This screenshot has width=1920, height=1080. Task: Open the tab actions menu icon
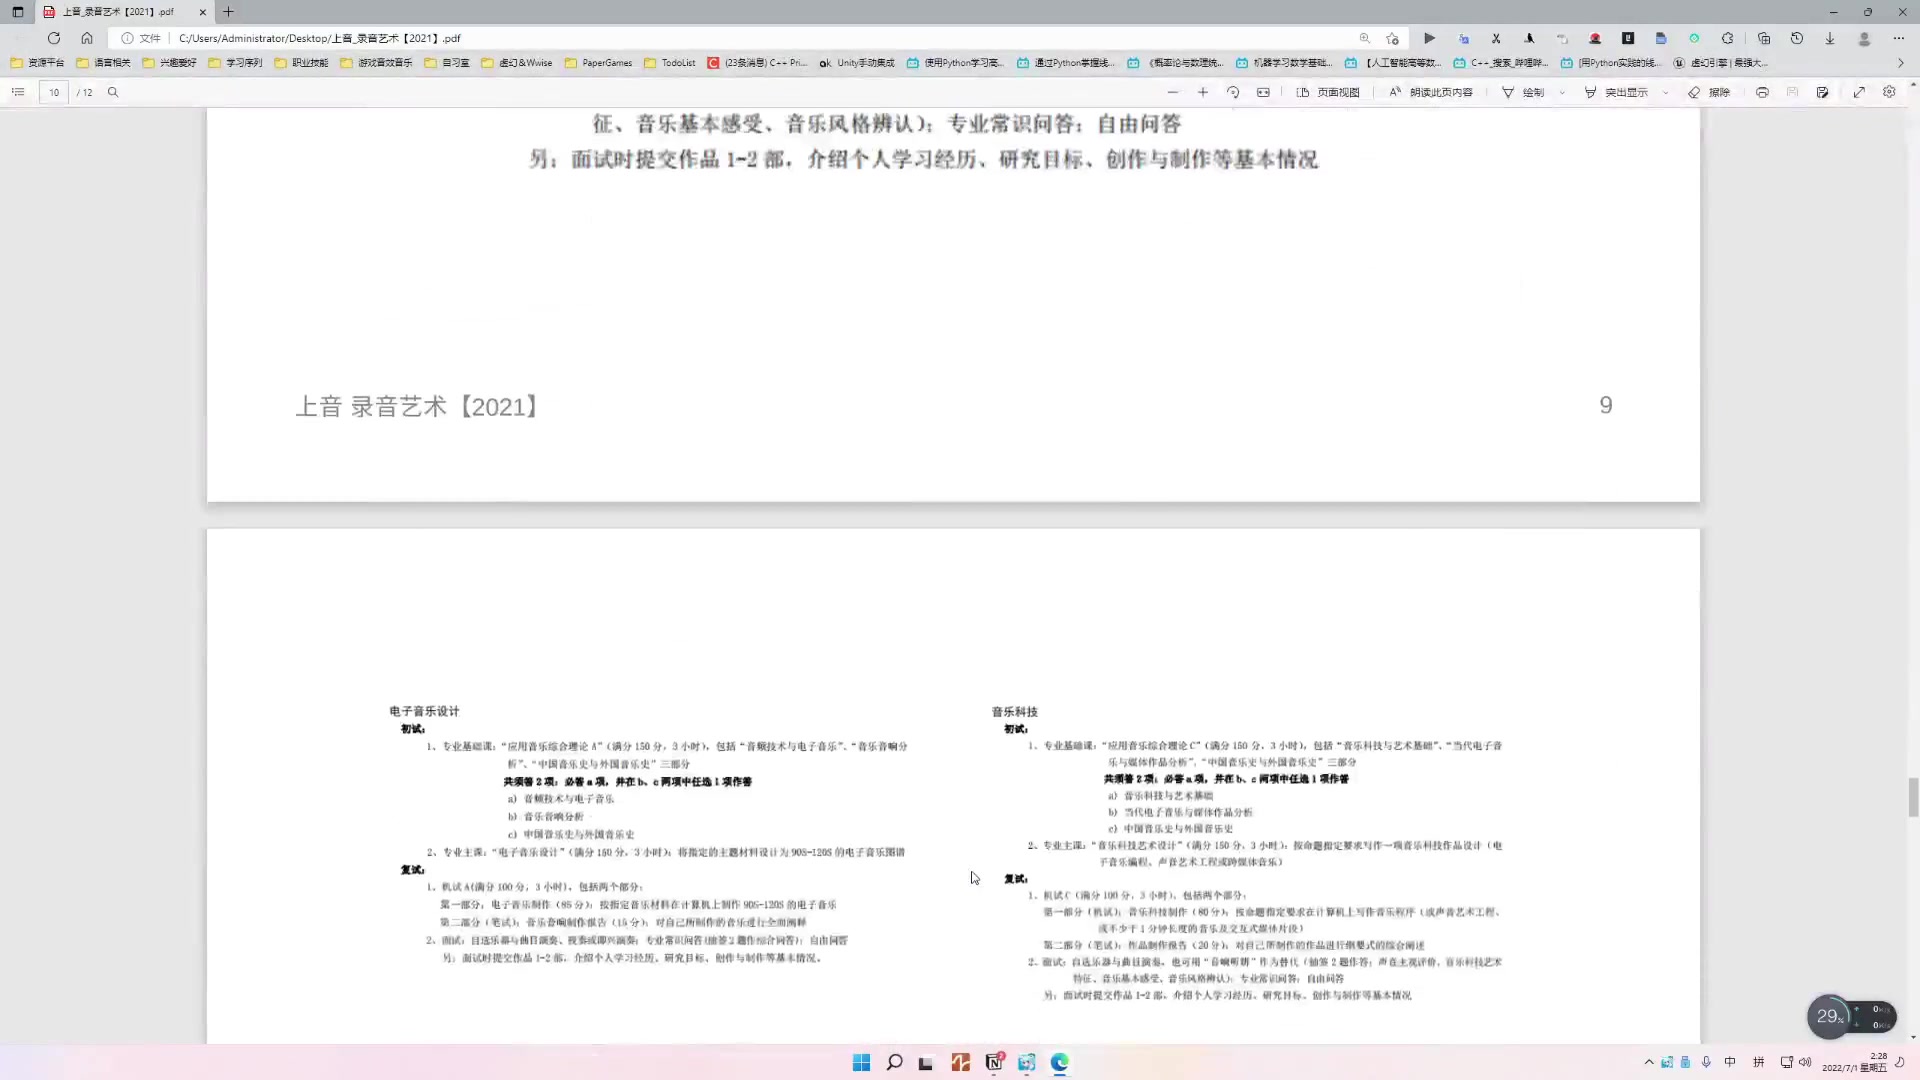pyautogui.click(x=17, y=12)
